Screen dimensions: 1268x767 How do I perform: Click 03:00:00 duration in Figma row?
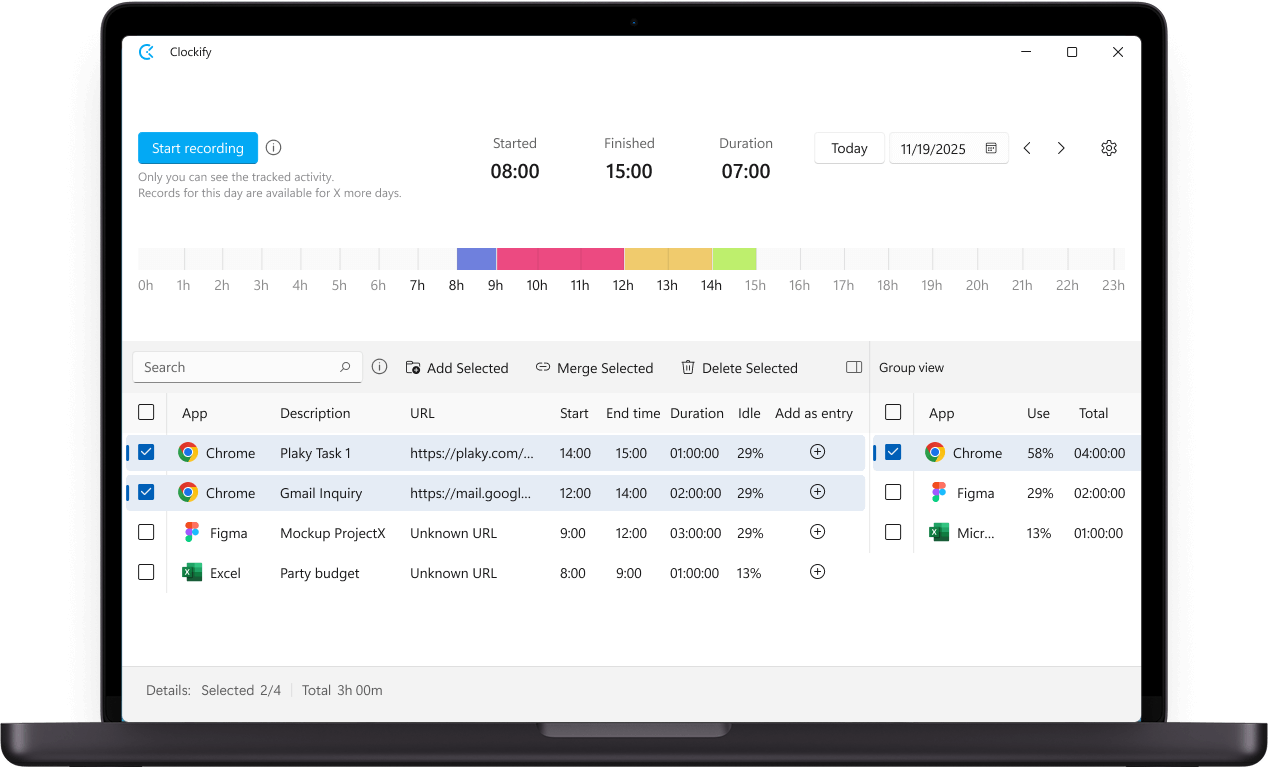tap(695, 533)
